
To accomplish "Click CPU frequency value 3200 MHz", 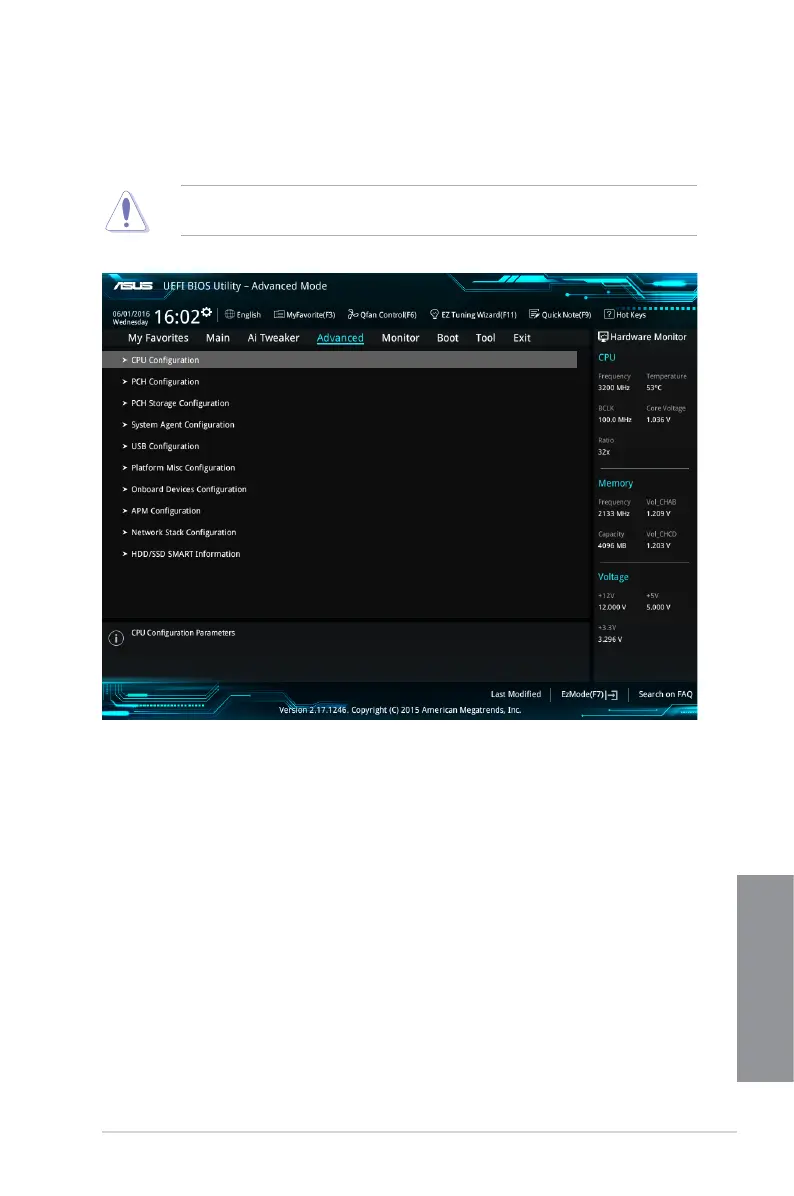I will point(614,387).
